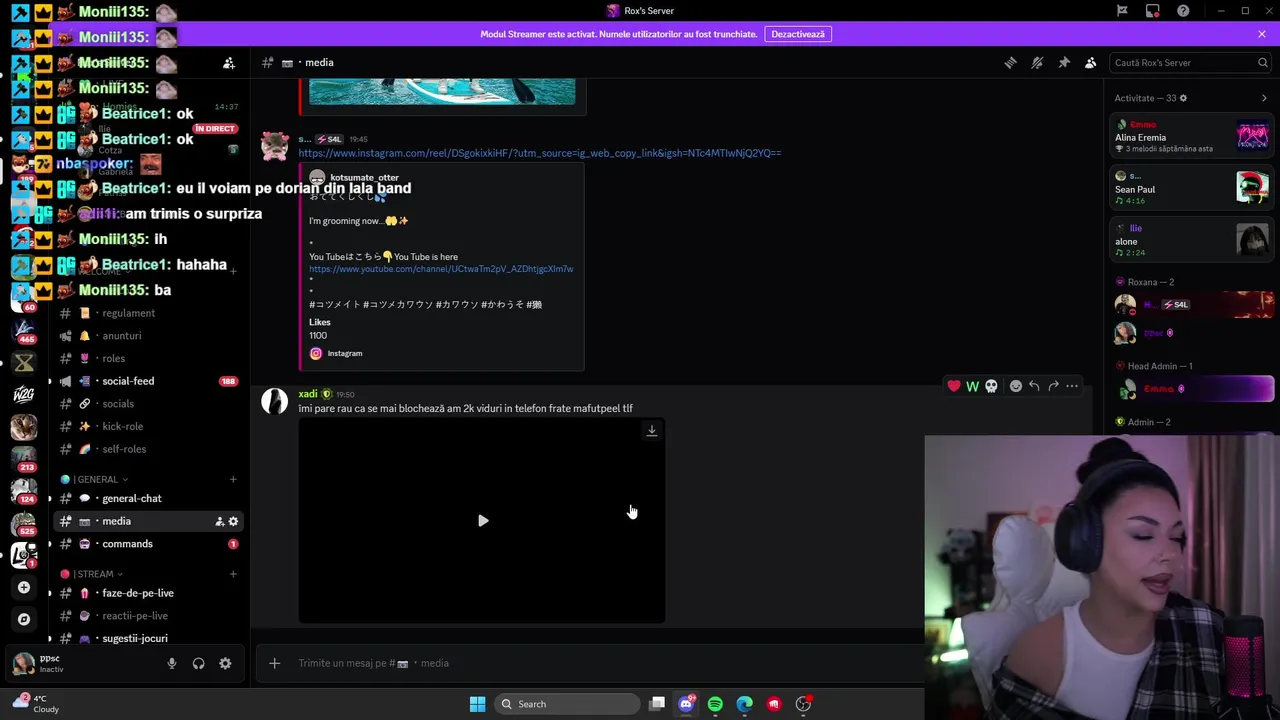Open W2G server icon
This screenshot has height=720, width=1280.
pos(24,394)
